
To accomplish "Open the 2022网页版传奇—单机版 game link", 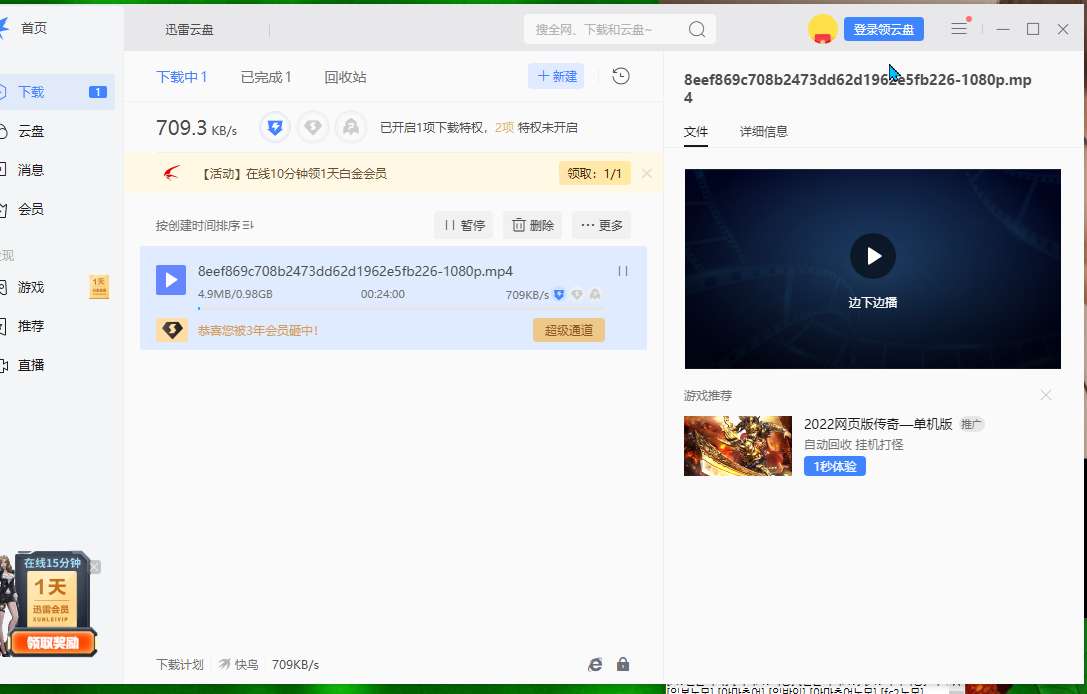I will point(878,424).
